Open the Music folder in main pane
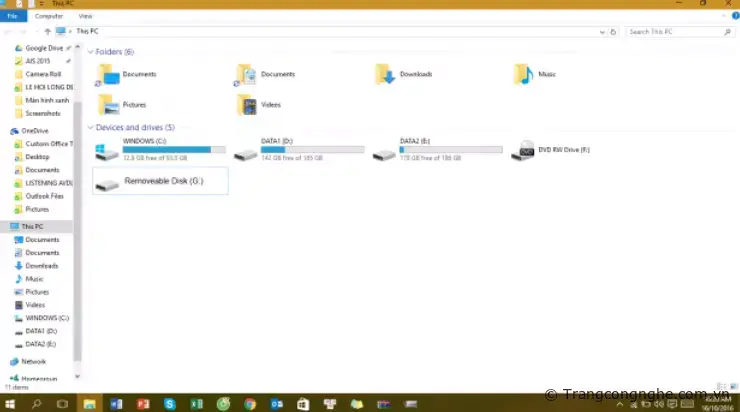740x412 pixels. (523, 74)
